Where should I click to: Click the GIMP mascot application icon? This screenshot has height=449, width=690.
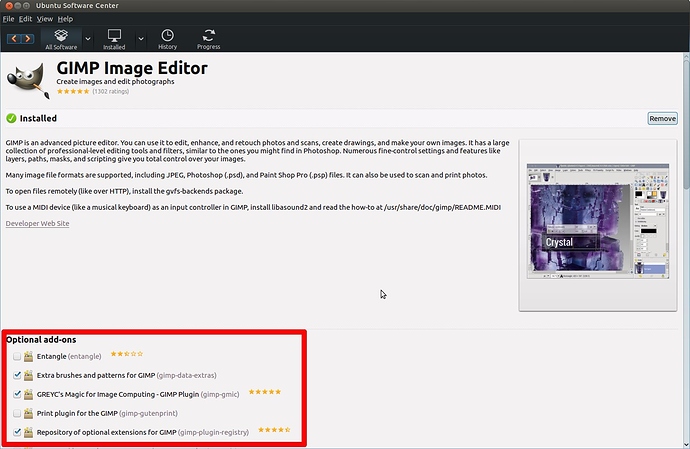coord(27,81)
